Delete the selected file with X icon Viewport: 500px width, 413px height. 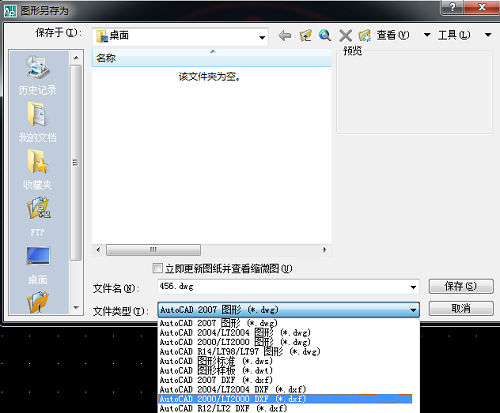coord(345,35)
